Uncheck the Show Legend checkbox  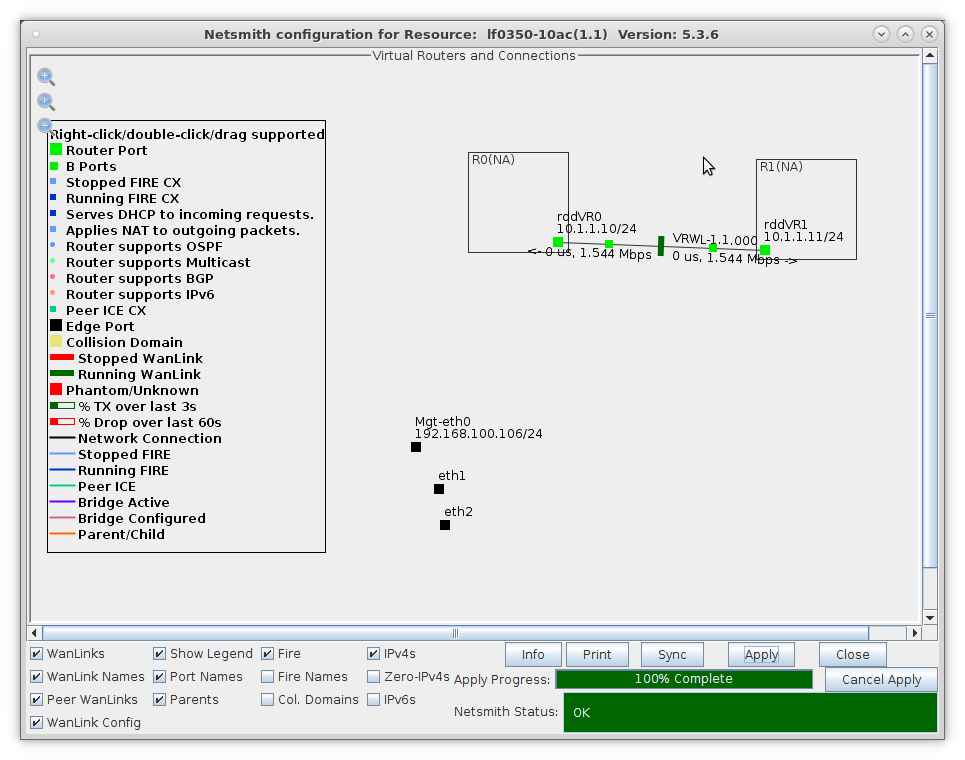point(160,654)
